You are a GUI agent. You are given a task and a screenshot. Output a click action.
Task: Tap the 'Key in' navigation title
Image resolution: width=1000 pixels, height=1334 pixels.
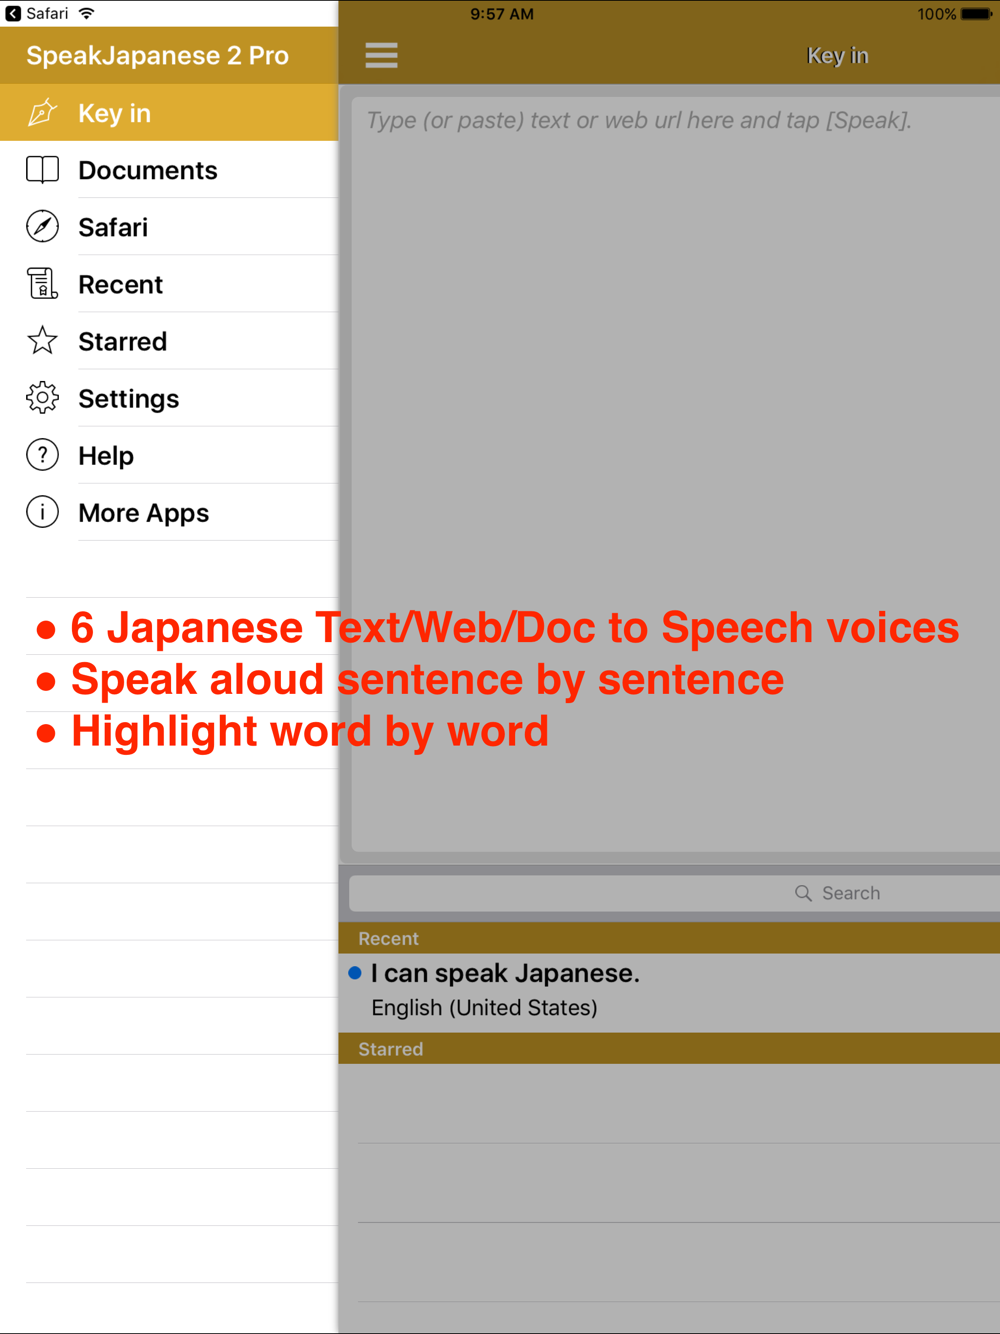(838, 56)
